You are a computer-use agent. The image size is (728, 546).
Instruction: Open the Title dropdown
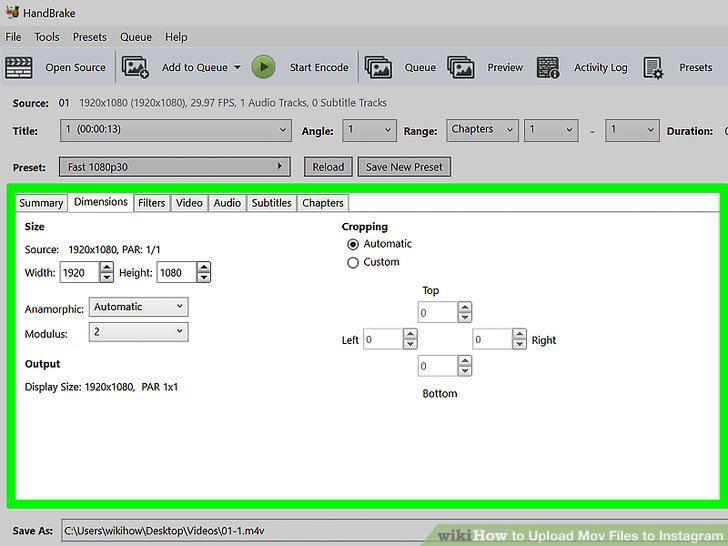(x=176, y=130)
